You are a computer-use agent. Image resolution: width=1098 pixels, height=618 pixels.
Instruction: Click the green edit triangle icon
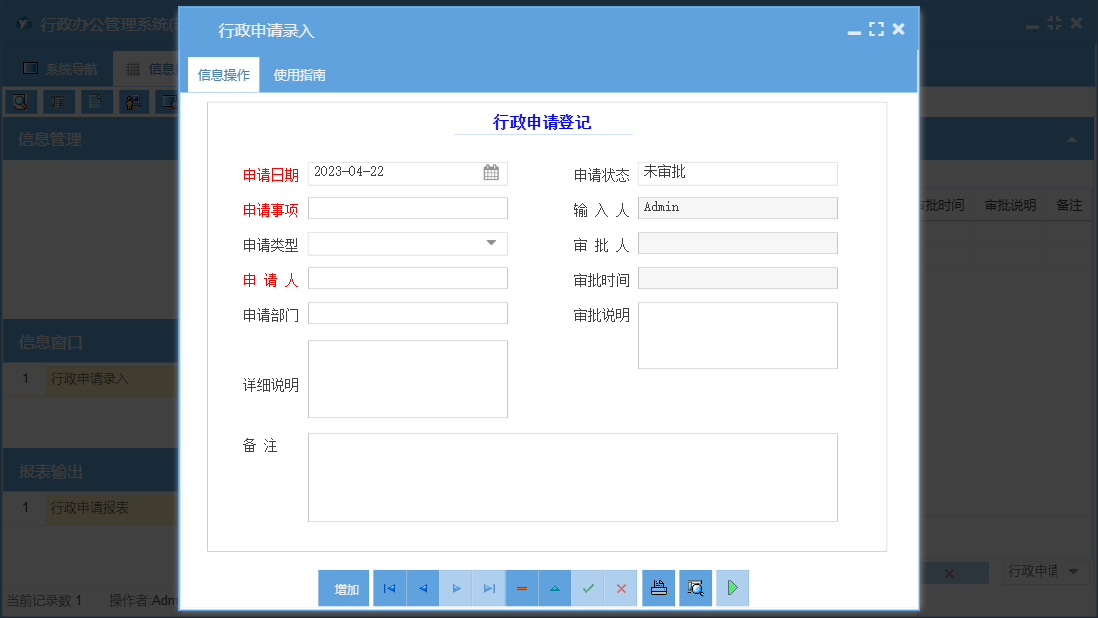click(x=555, y=588)
